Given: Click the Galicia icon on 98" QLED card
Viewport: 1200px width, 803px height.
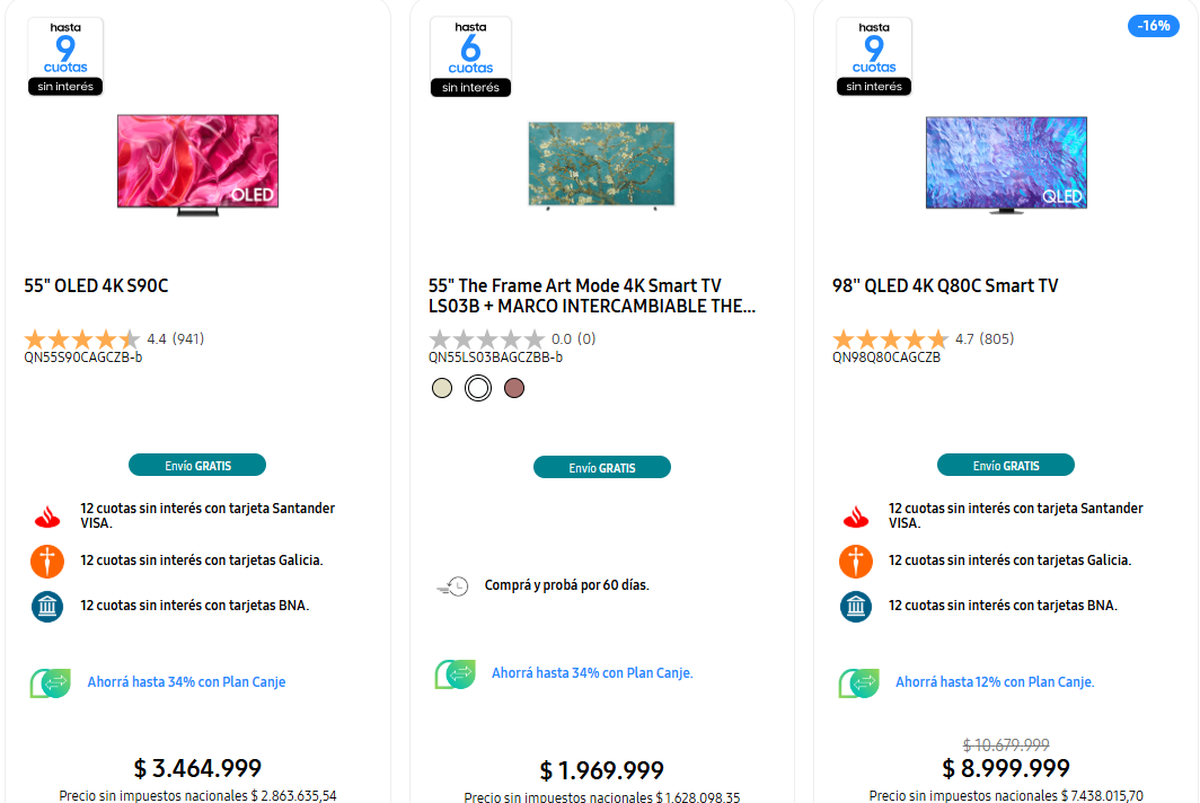Looking at the screenshot, I should click(x=855, y=561).
